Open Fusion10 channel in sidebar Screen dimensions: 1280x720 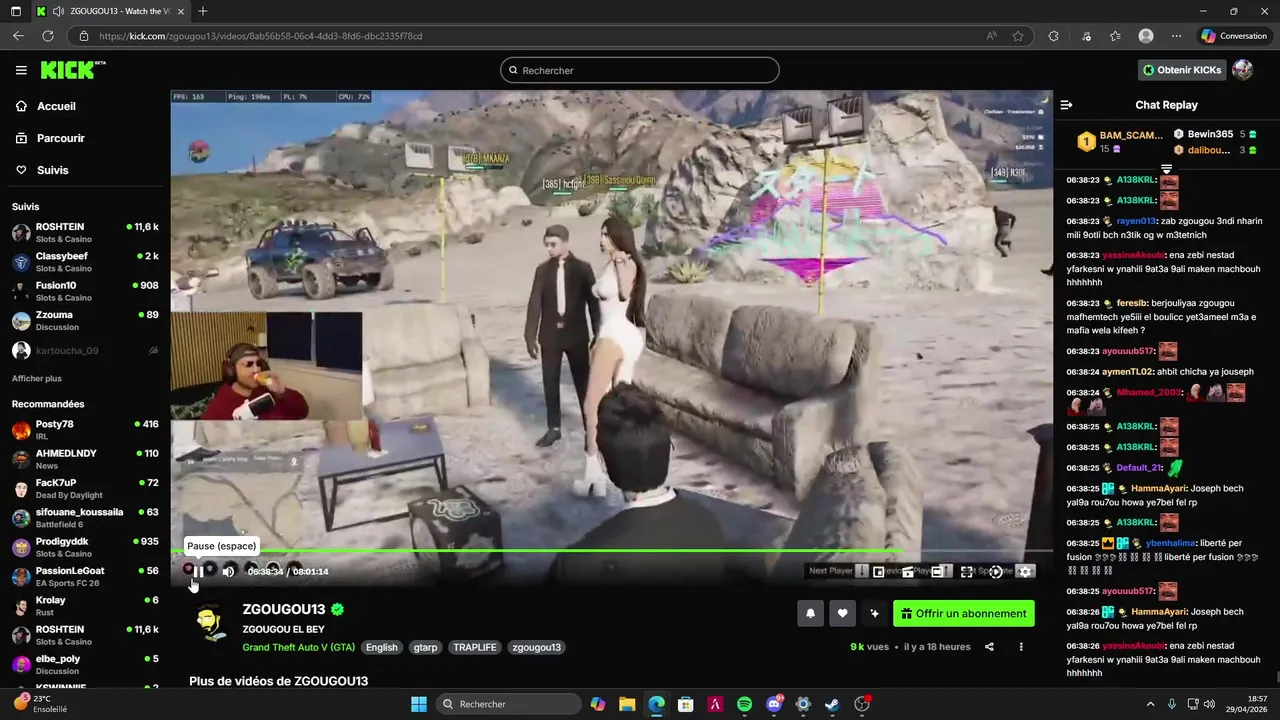[85, 291]
